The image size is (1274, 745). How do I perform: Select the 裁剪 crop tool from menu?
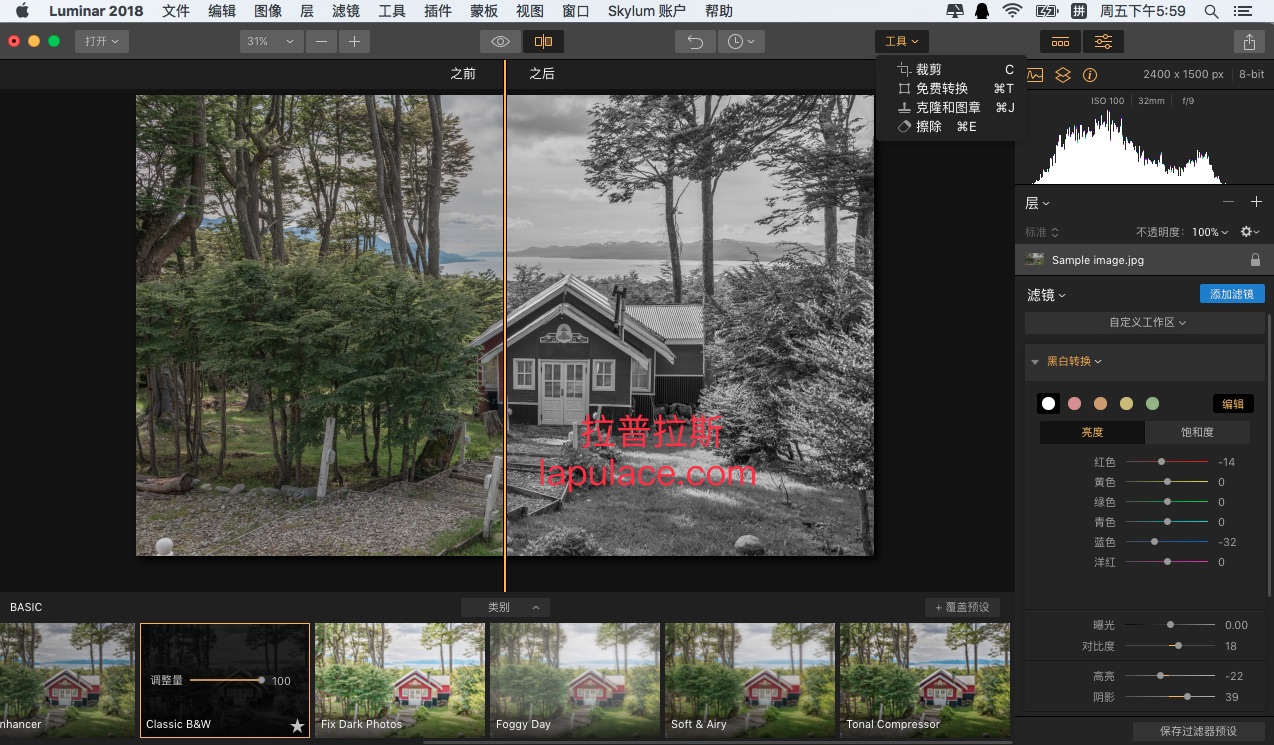(x=928, y=70)
